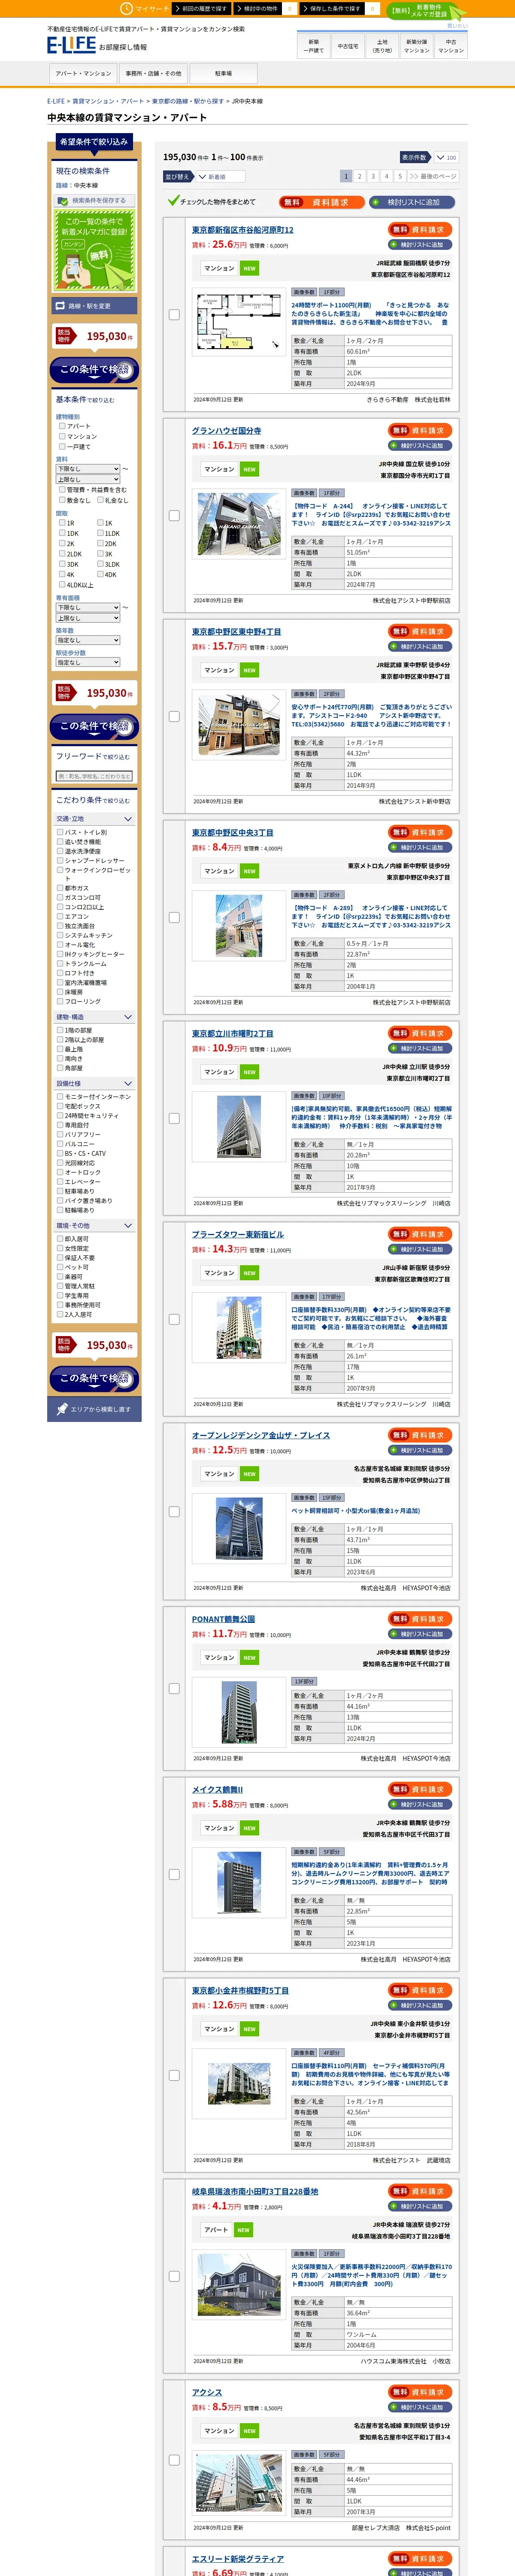Request 資料請求 for 東京都小金井市梶野町5丁目
This screenshot has width=515, height=2576.
tap(420, 1990)
